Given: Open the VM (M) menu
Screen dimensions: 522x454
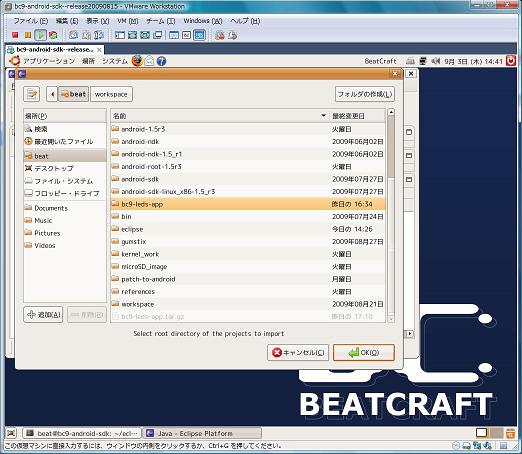Looking at the screenshot, I should (x=127, y=21).
